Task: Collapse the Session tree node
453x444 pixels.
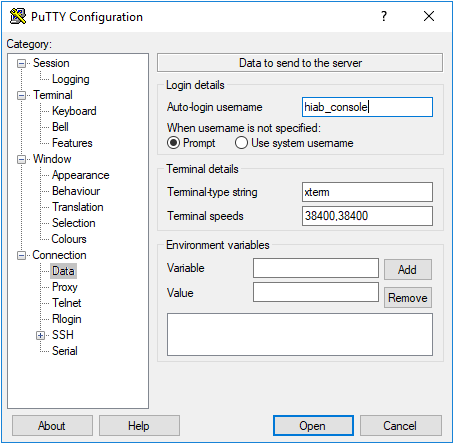Action: [21, 63]
